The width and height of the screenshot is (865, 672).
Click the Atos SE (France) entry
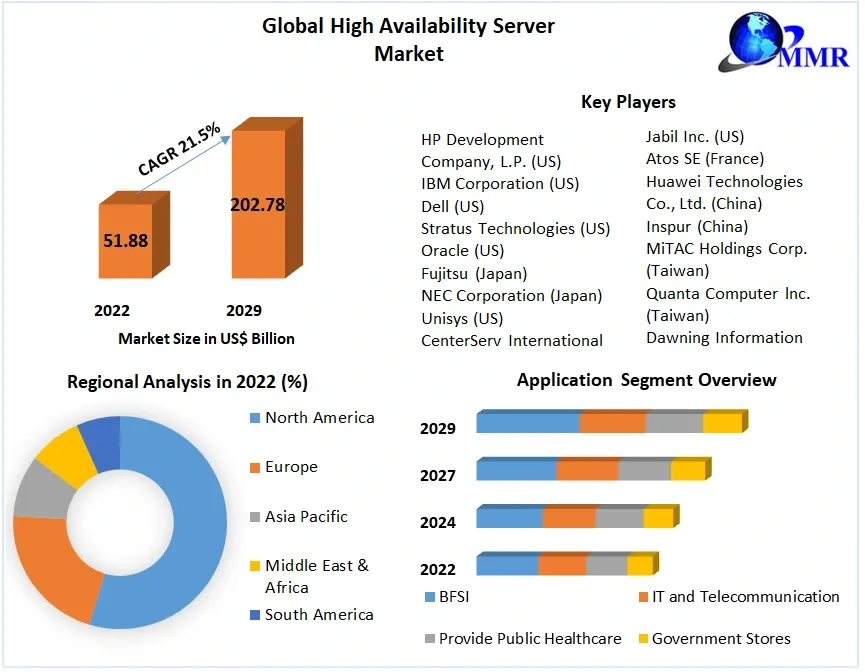click(x=707, y=159)
